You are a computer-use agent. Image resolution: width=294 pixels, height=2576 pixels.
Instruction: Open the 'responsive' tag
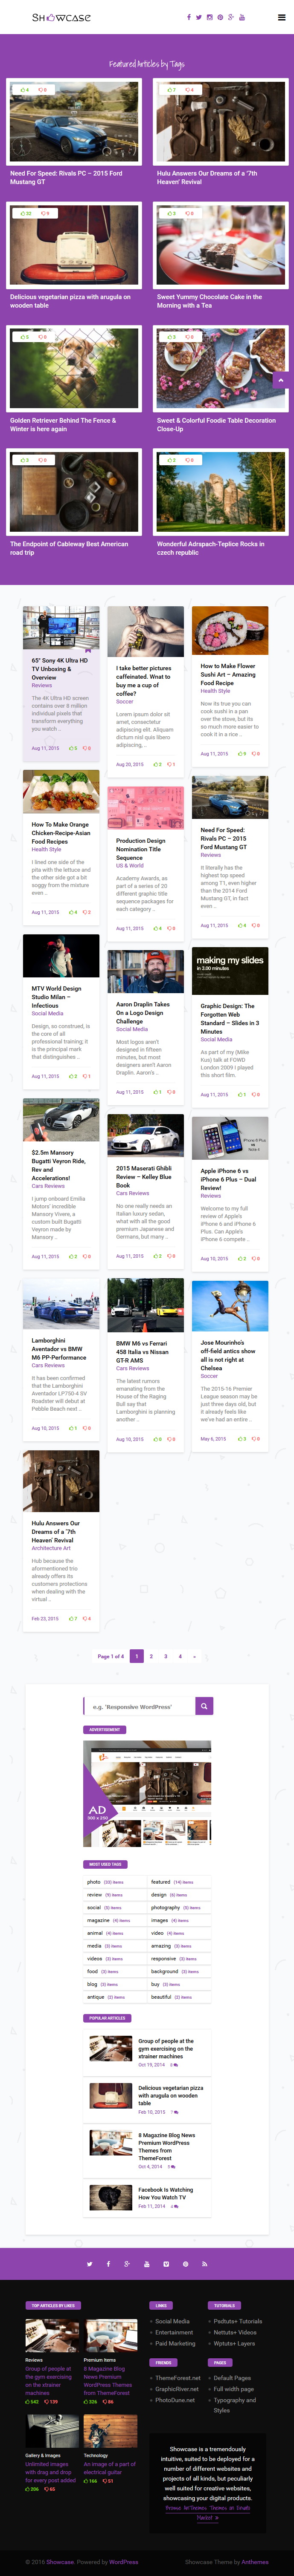click(x=163, y=1958)
